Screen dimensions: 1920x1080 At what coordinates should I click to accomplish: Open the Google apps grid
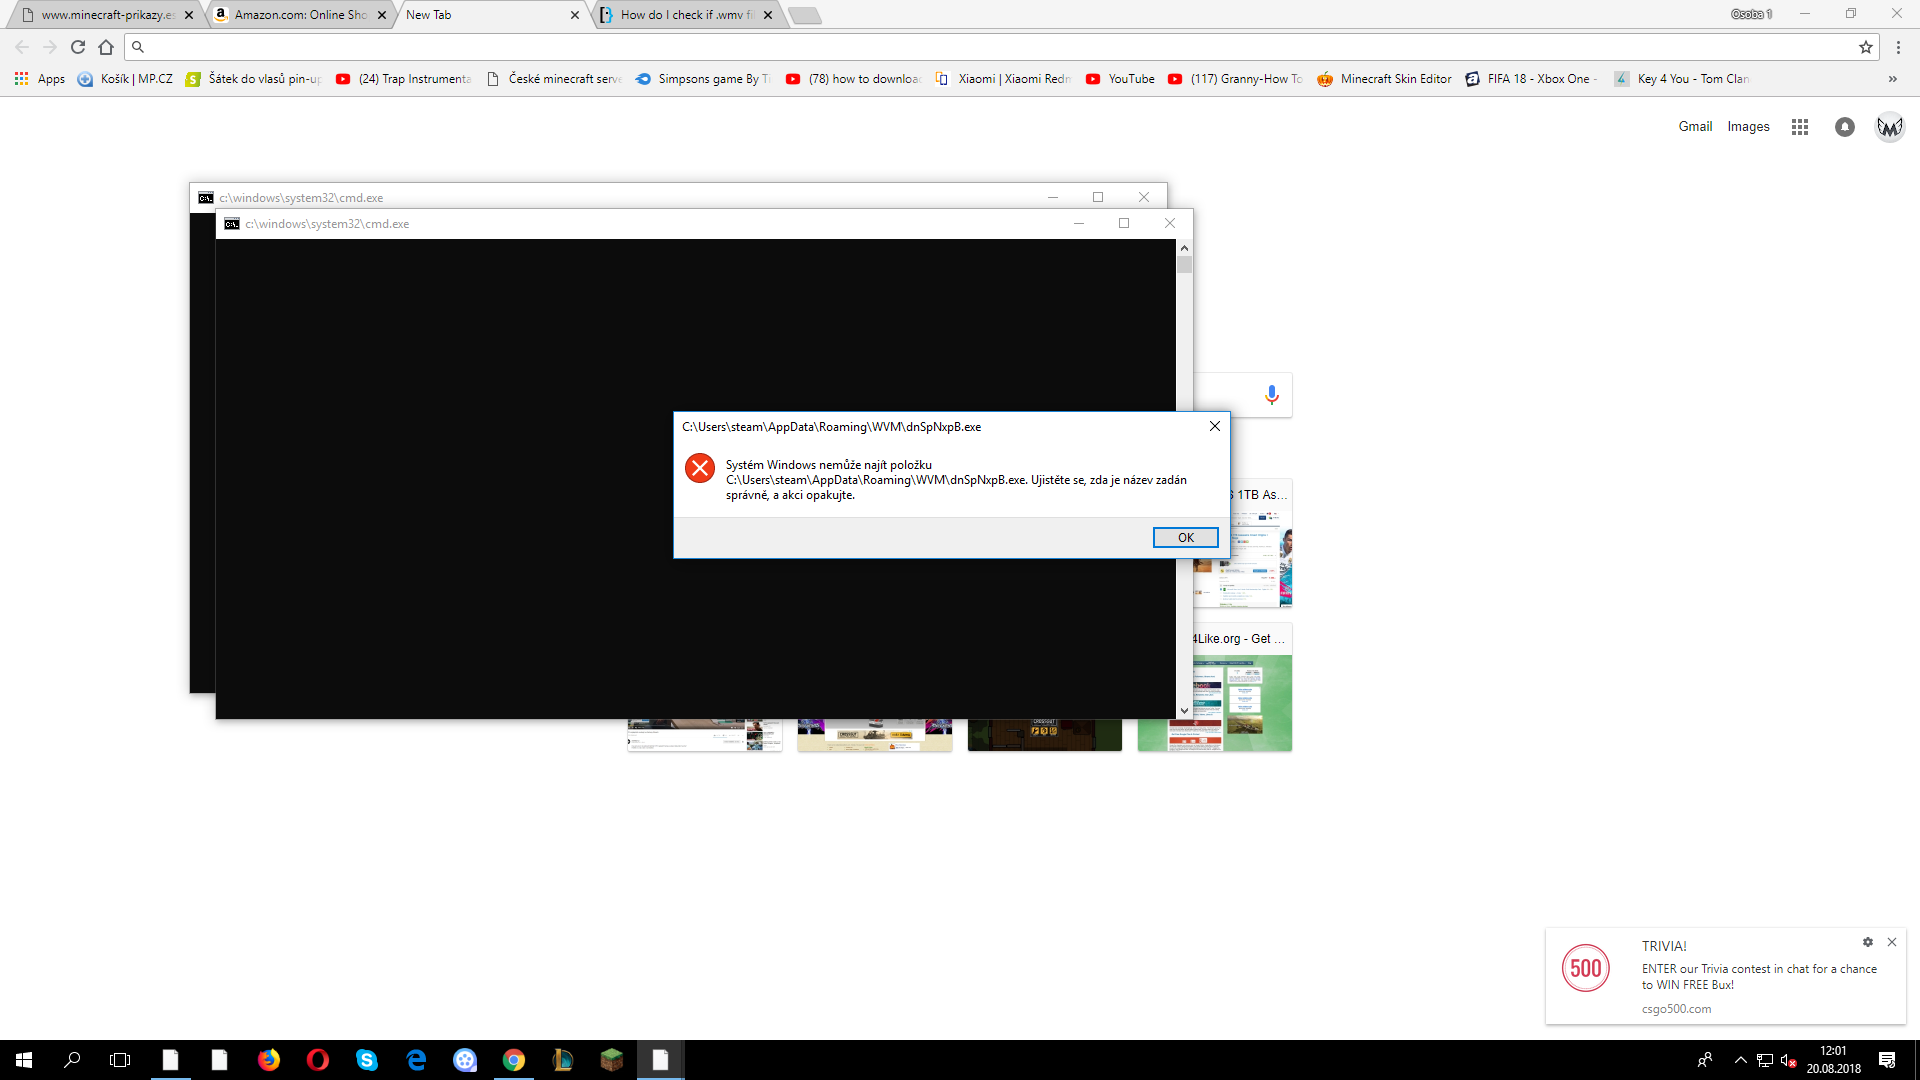pyautogui.click(x=1800, y=127)
